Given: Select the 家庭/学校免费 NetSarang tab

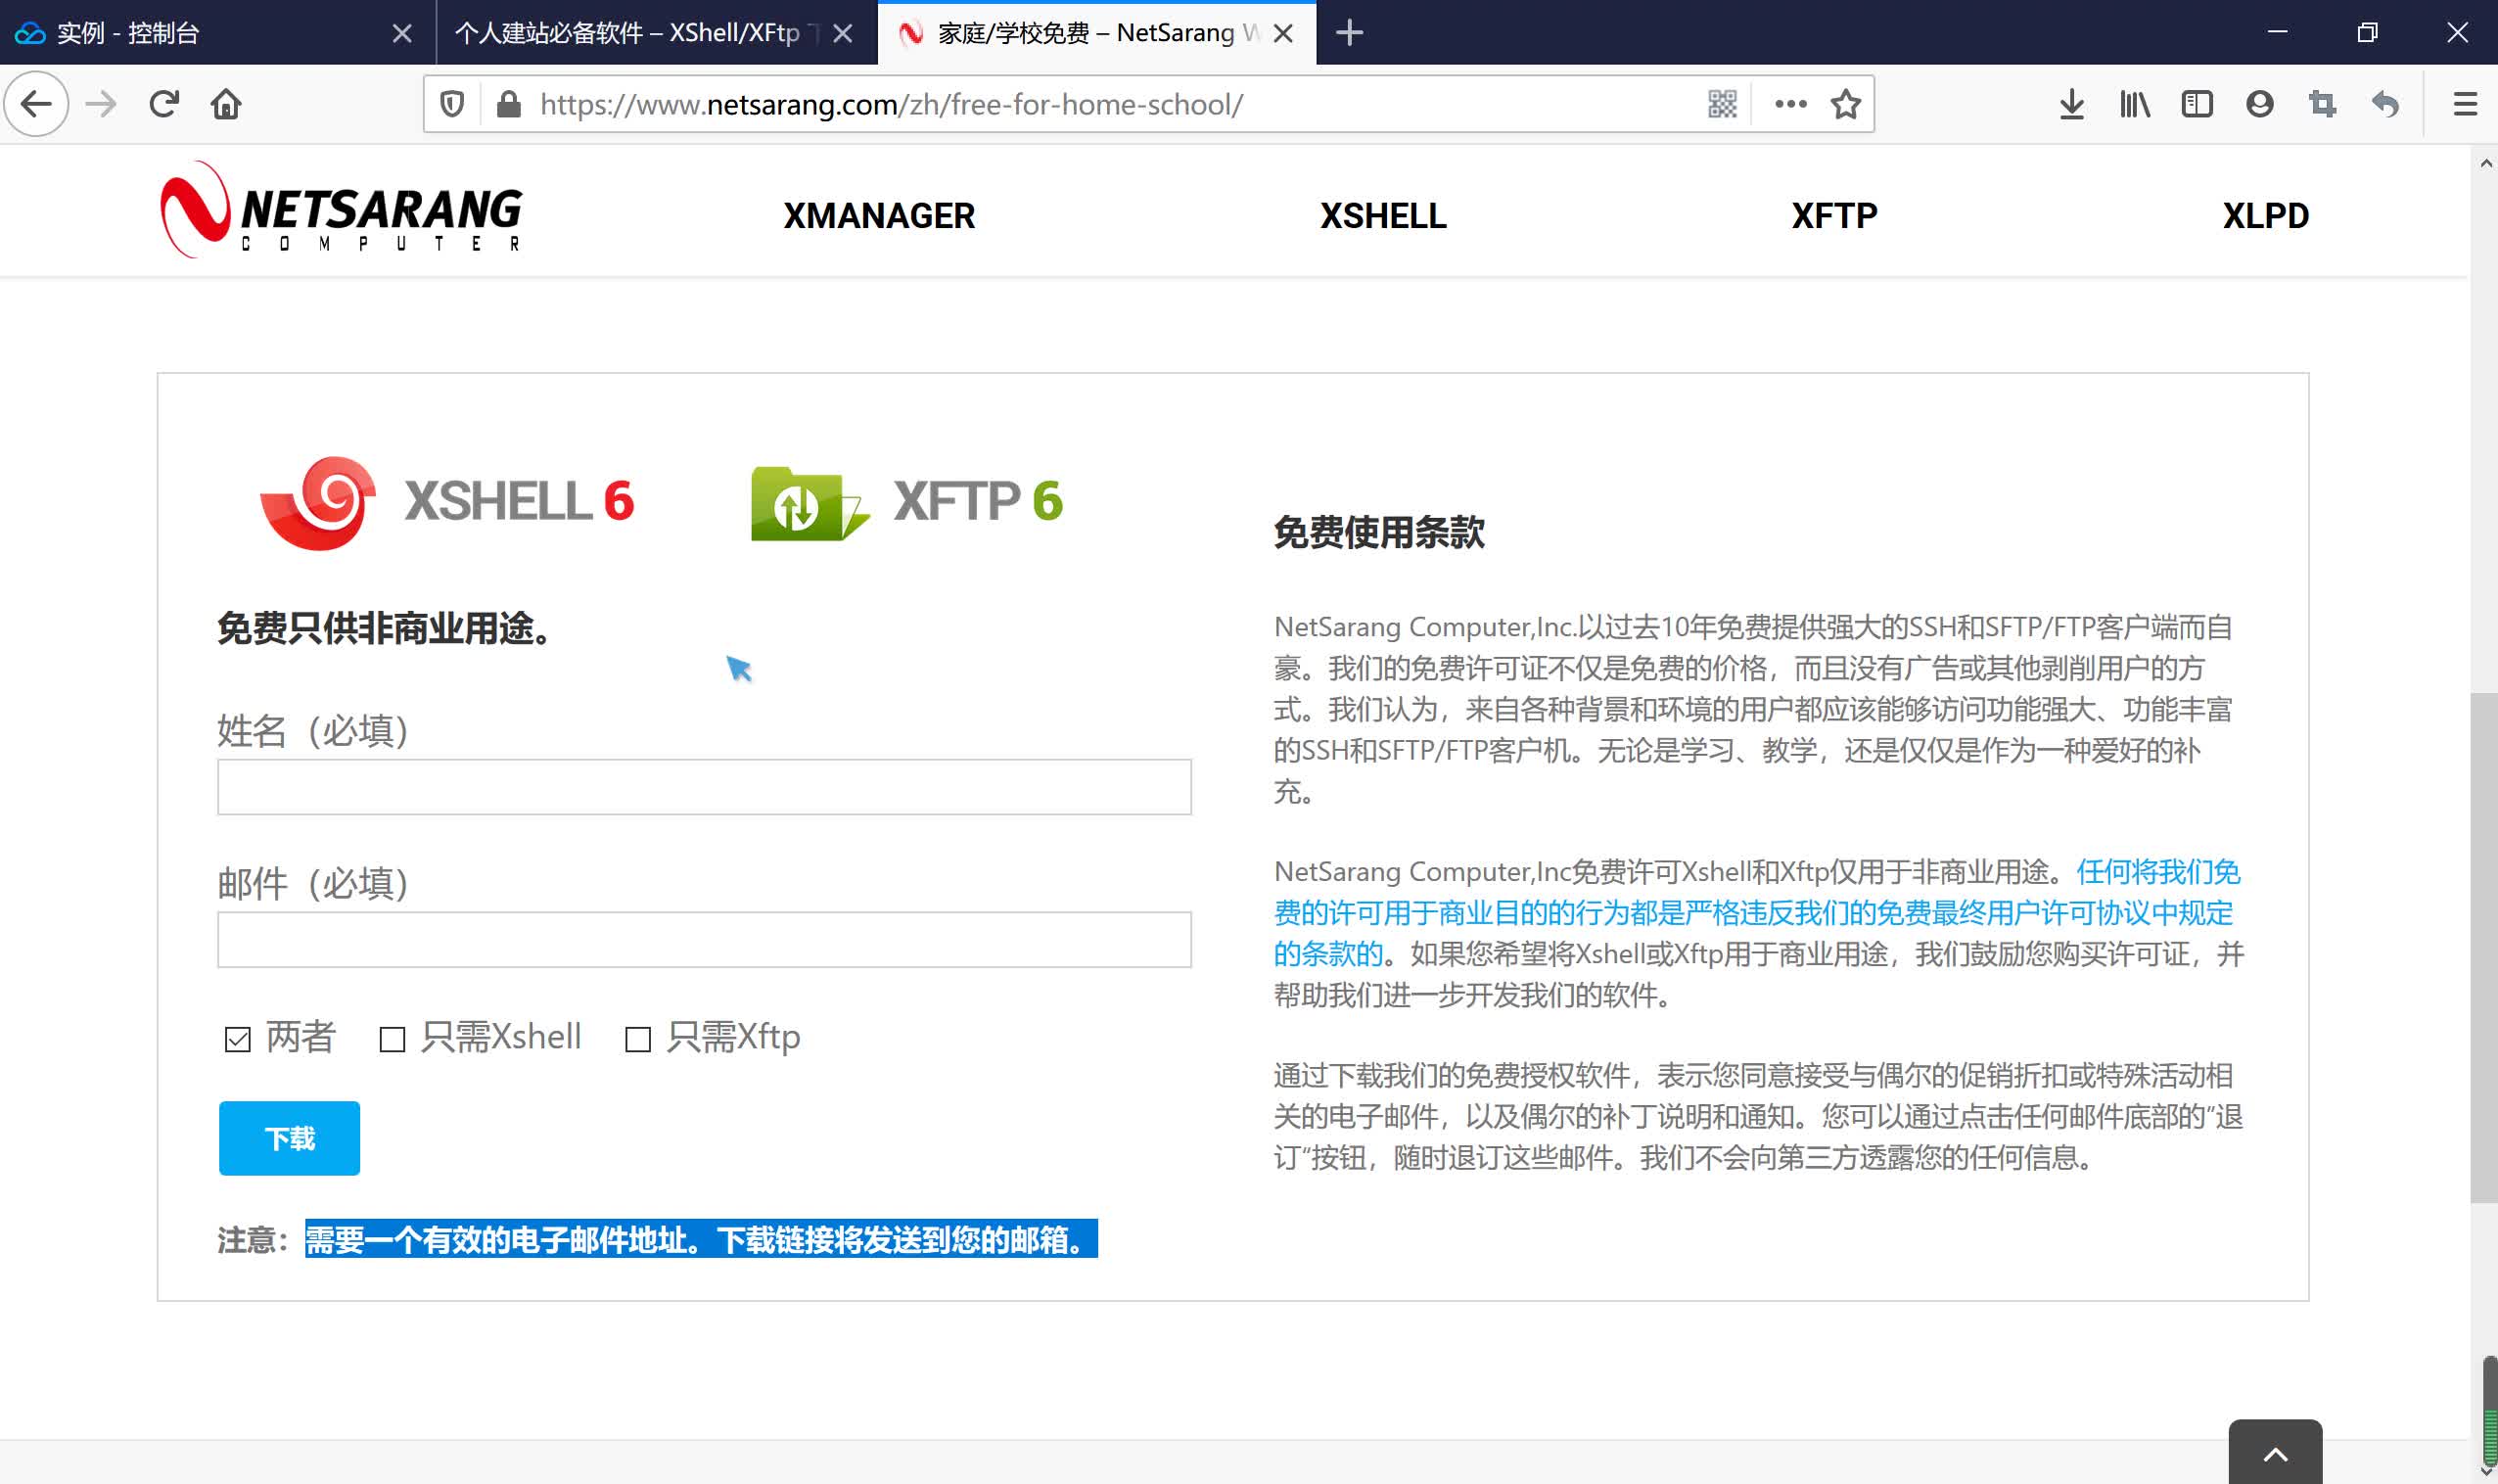Looking at the screenshot, I should 1097,33.
